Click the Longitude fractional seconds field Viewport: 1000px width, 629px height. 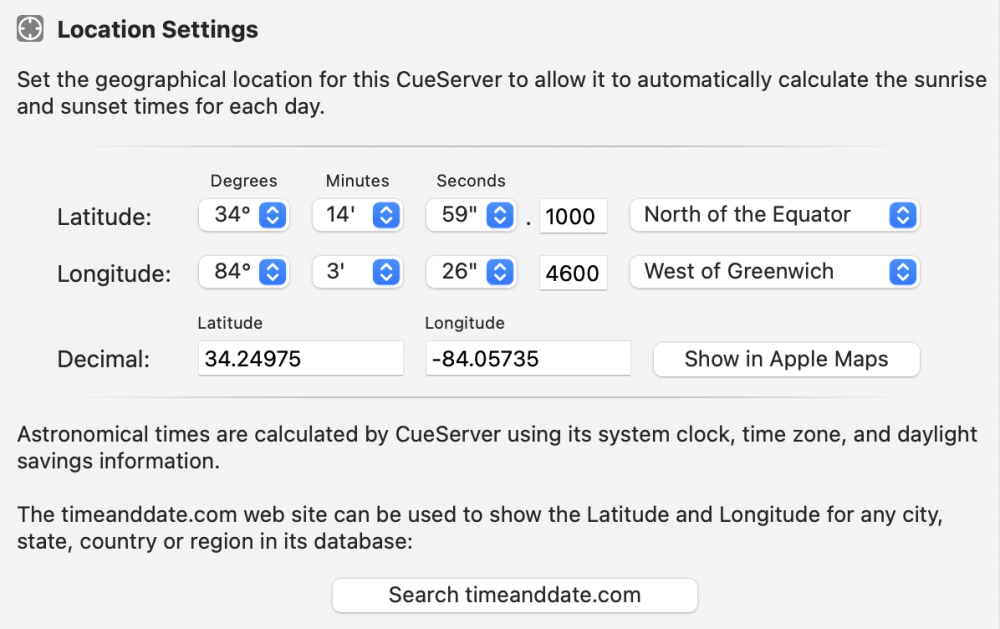point(572,273)
